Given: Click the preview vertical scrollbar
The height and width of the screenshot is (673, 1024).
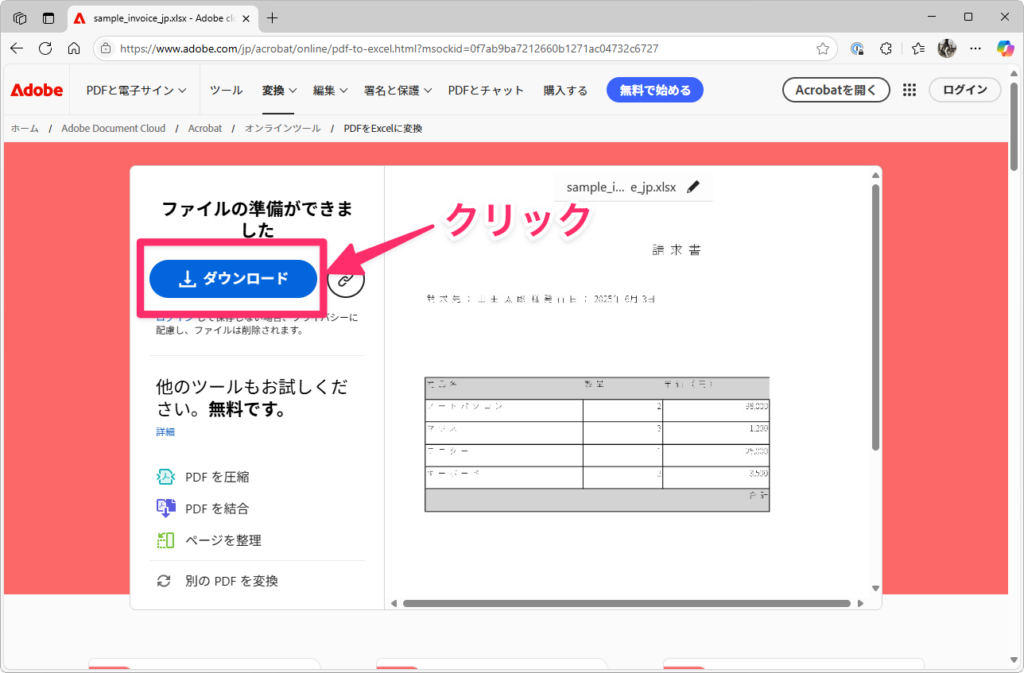Looking at the screenshot, I should click(x=876, y=317).
